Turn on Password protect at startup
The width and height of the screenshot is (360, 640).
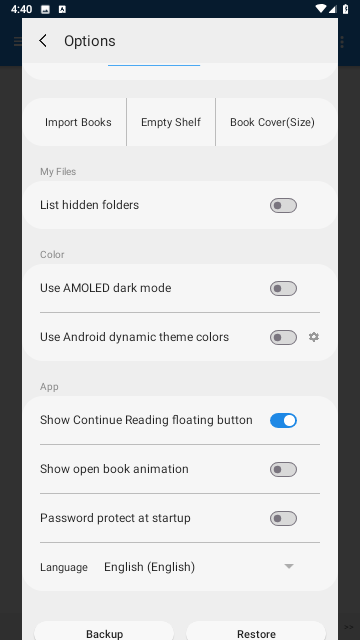283,518
